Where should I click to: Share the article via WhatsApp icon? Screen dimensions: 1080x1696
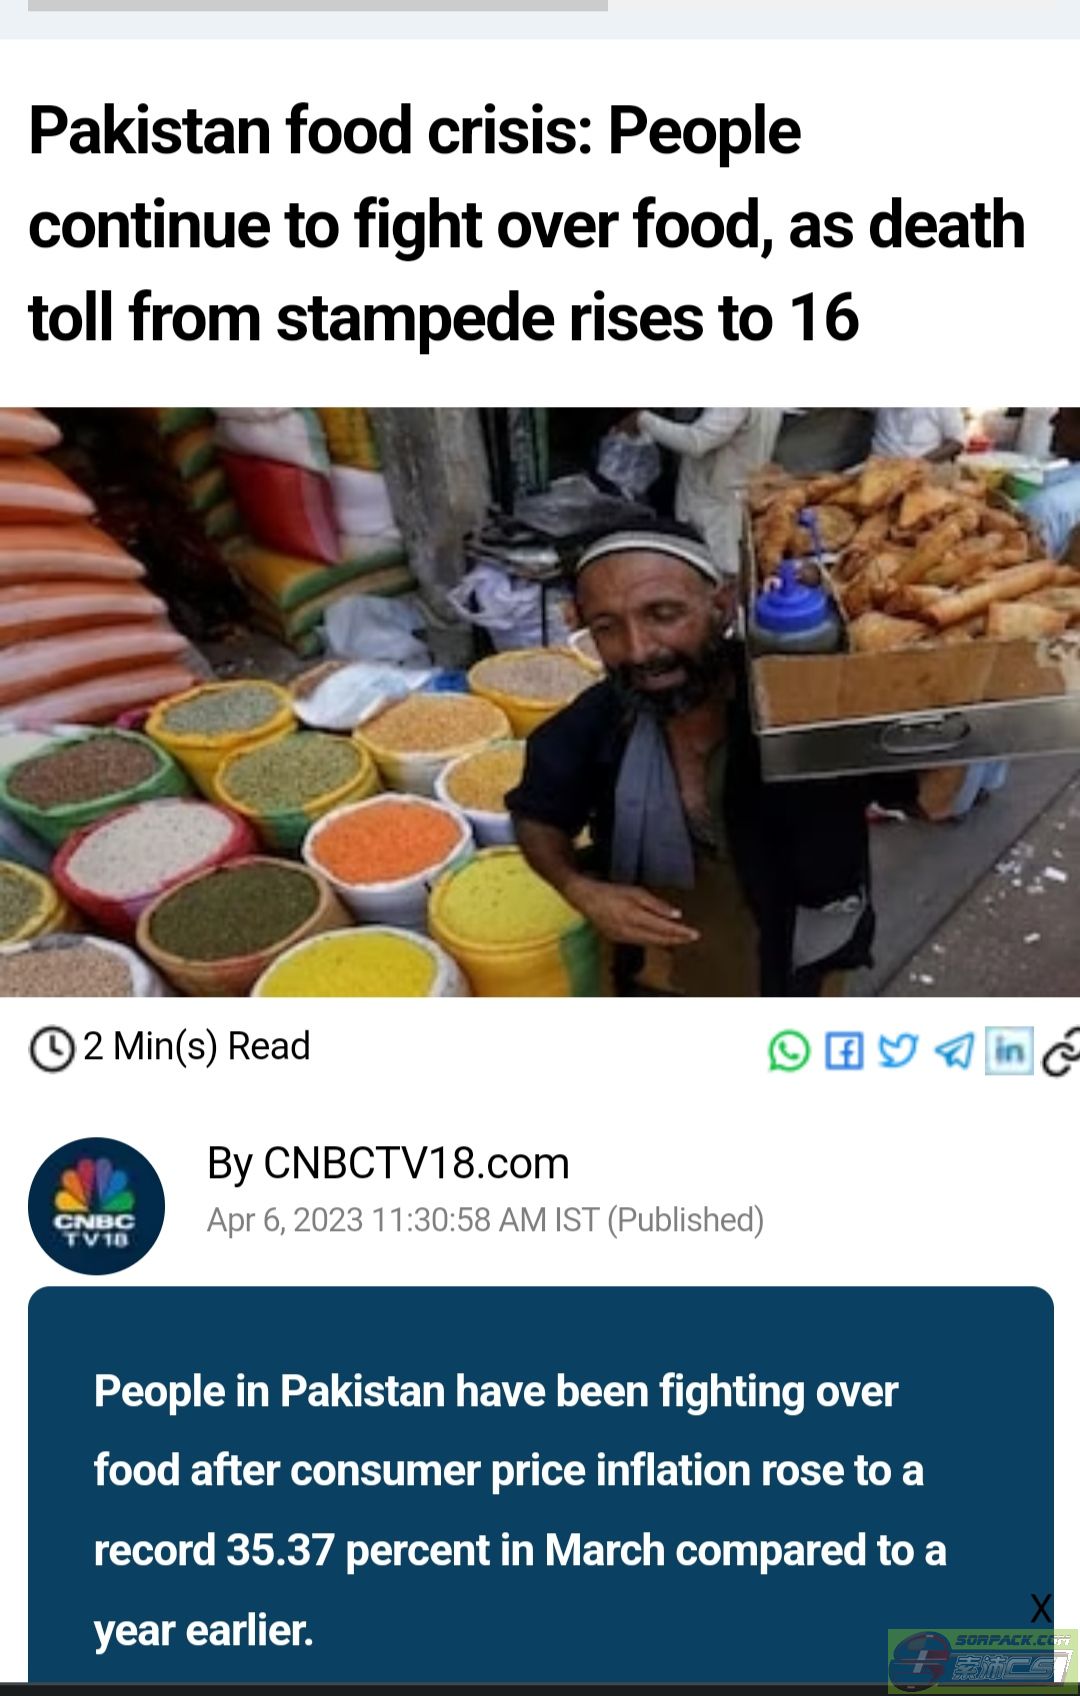click(x=789, y=1051)
